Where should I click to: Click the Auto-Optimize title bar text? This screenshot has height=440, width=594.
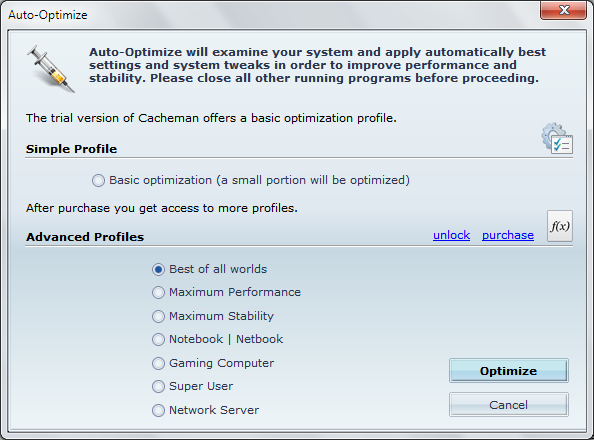[x=48, y=15]
